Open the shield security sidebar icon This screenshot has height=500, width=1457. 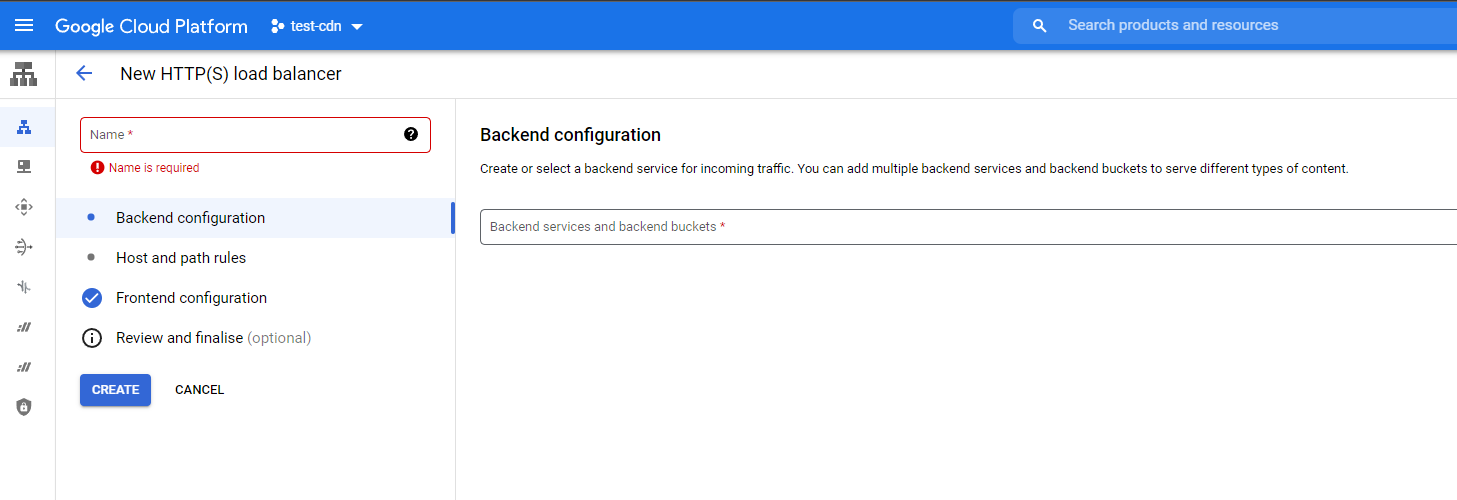[24, 407]
